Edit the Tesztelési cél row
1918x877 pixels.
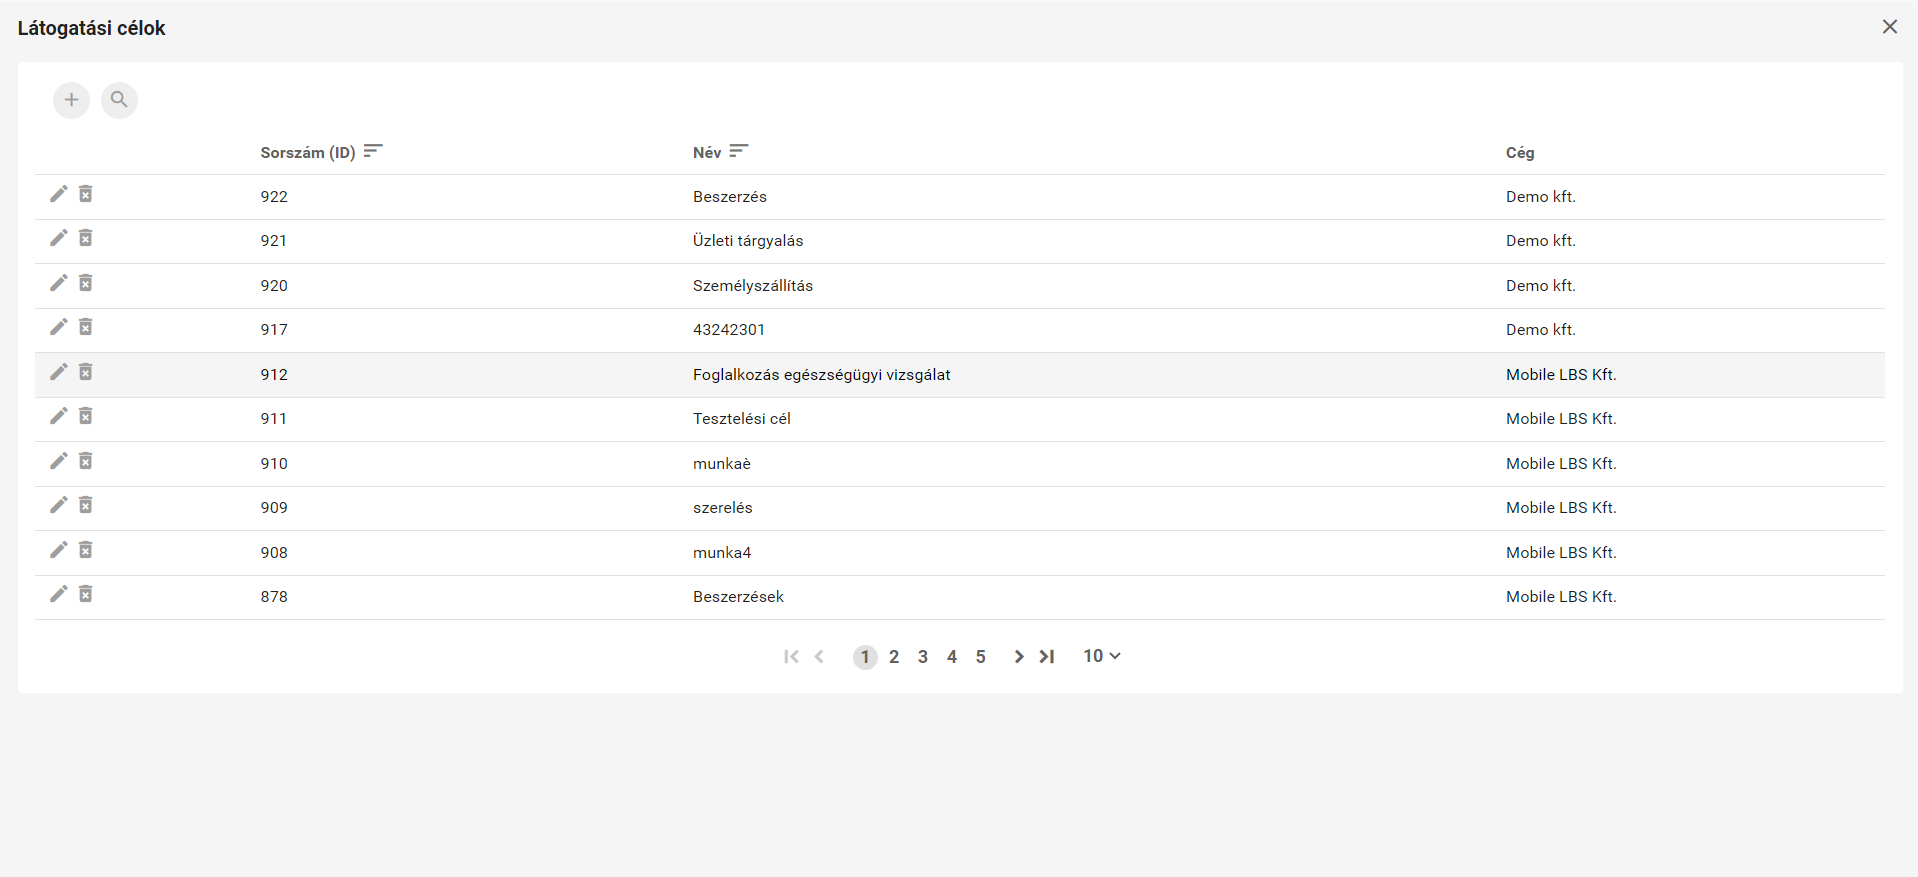(x=59, y=416)
